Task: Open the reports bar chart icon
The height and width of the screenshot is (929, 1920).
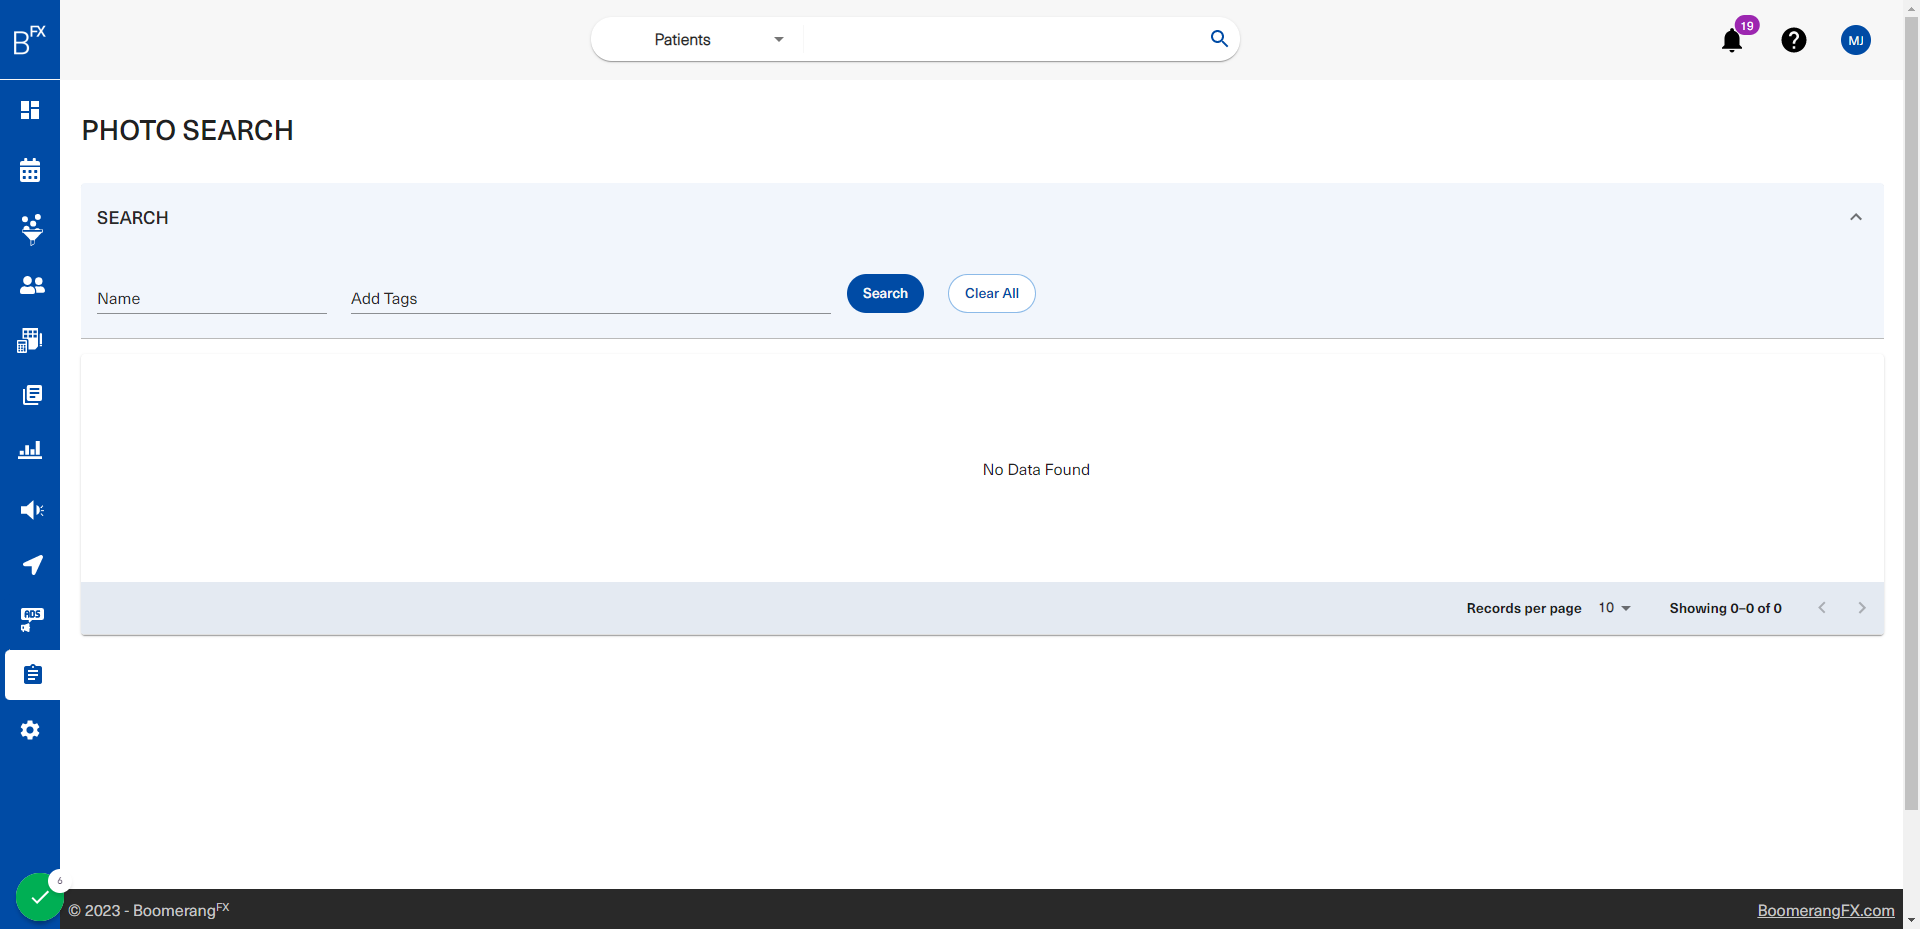Action: pos(30,450)
